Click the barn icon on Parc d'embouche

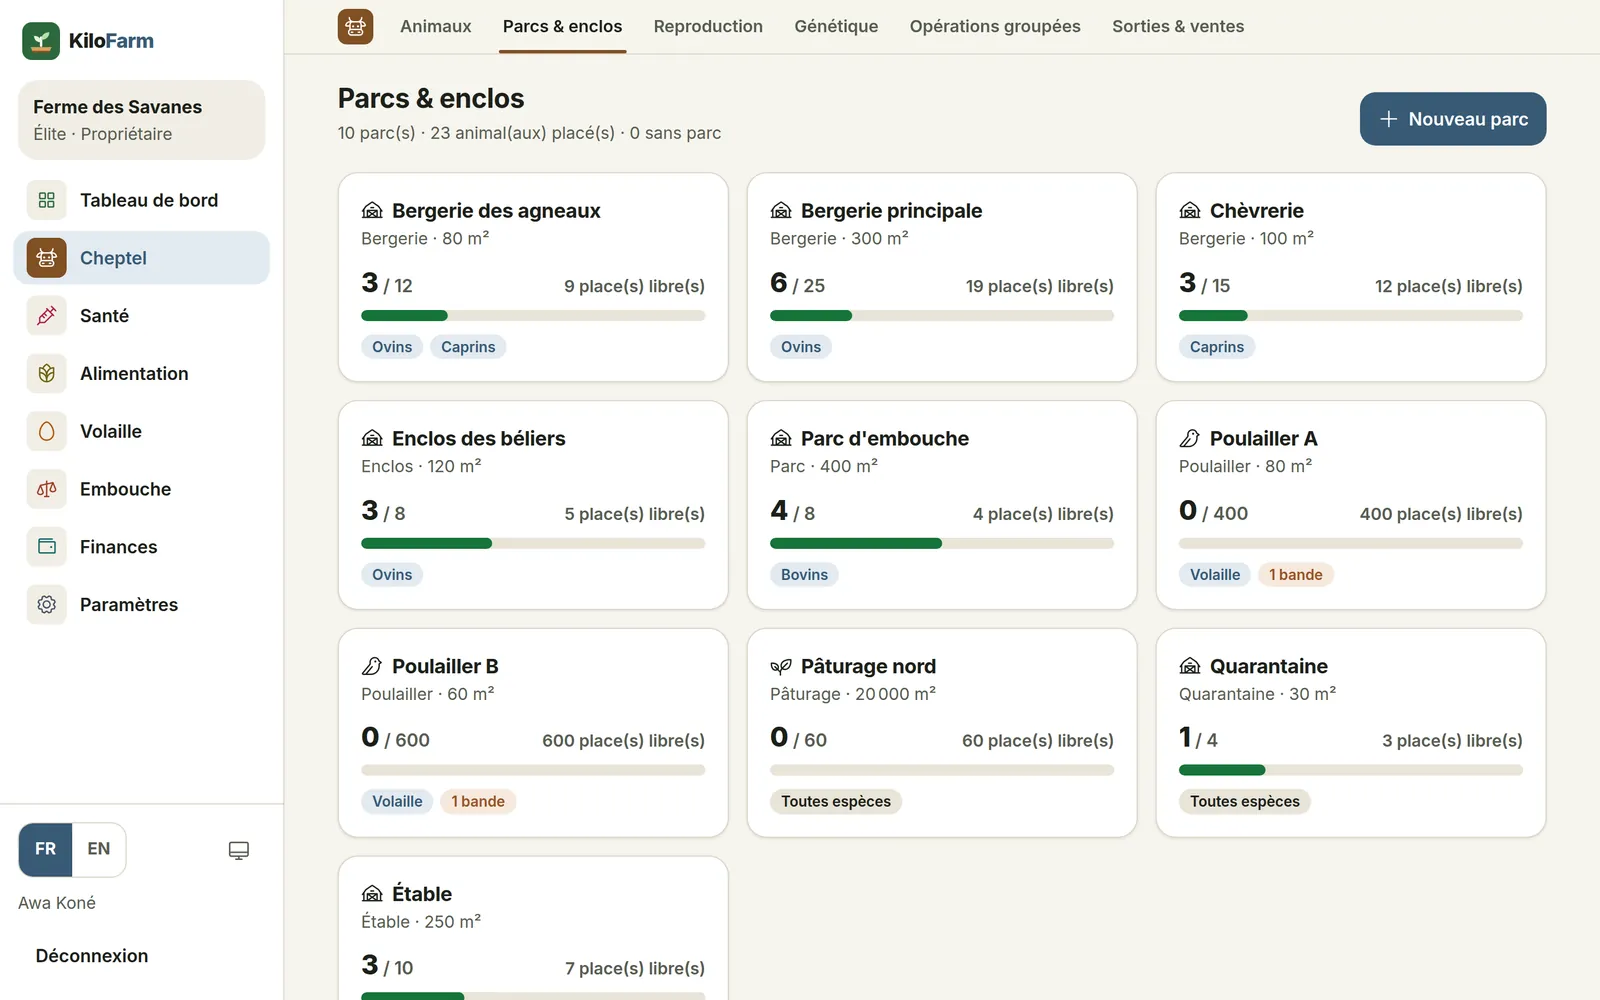pyautogui.click(x=781, y=439)
